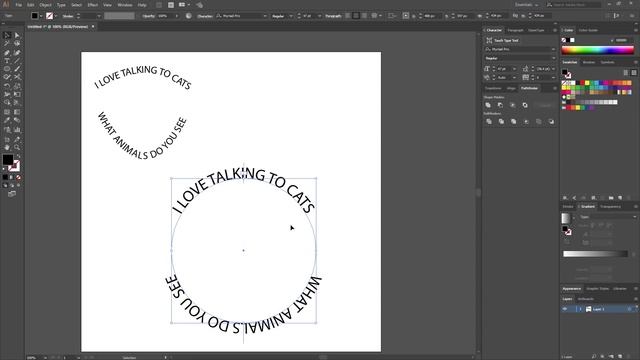640x360 pixels.
Task: Select the Type tool
Action: (x=7, y=61)
